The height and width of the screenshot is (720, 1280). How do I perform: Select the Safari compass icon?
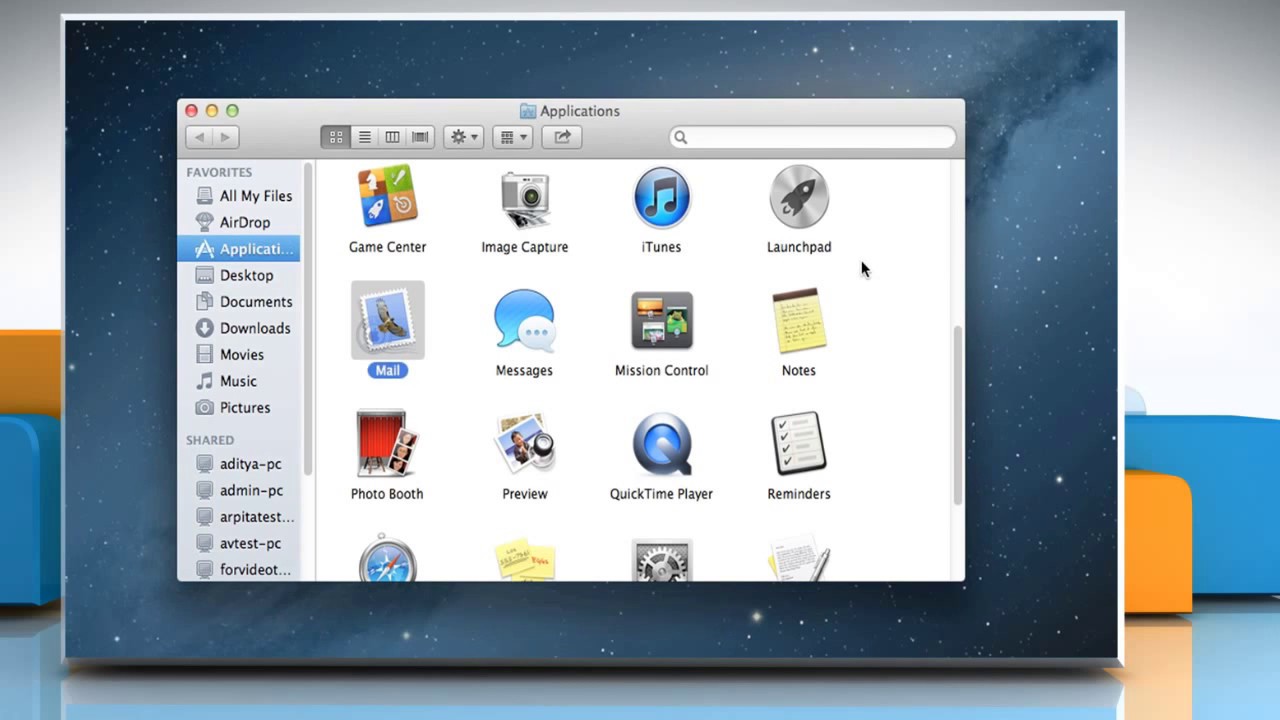387,559
